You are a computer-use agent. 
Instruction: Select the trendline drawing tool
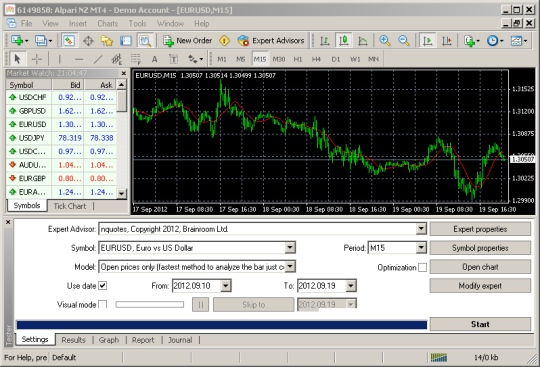pos(98,59)
